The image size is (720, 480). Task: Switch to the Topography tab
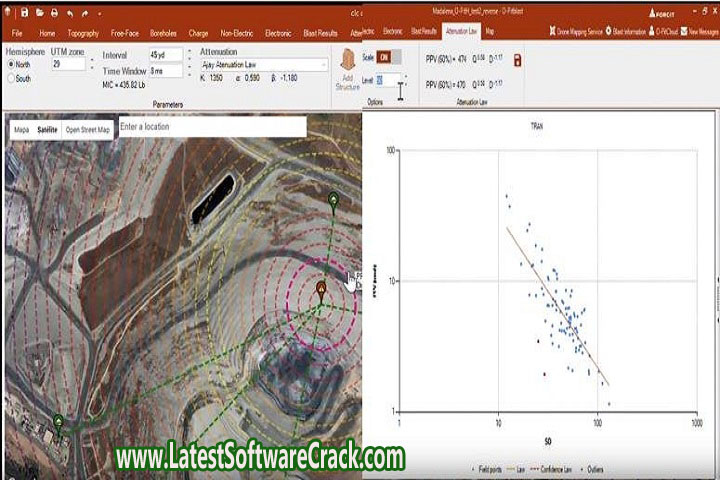pos(83,33)
